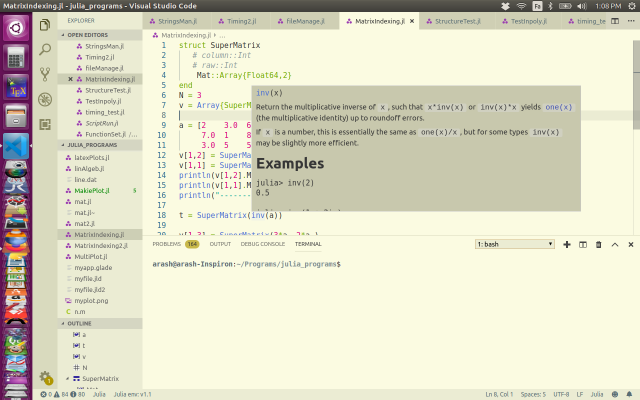Screen dimensions: 640x400
Task: Select the Terminal panel tab
Action: 308,244
